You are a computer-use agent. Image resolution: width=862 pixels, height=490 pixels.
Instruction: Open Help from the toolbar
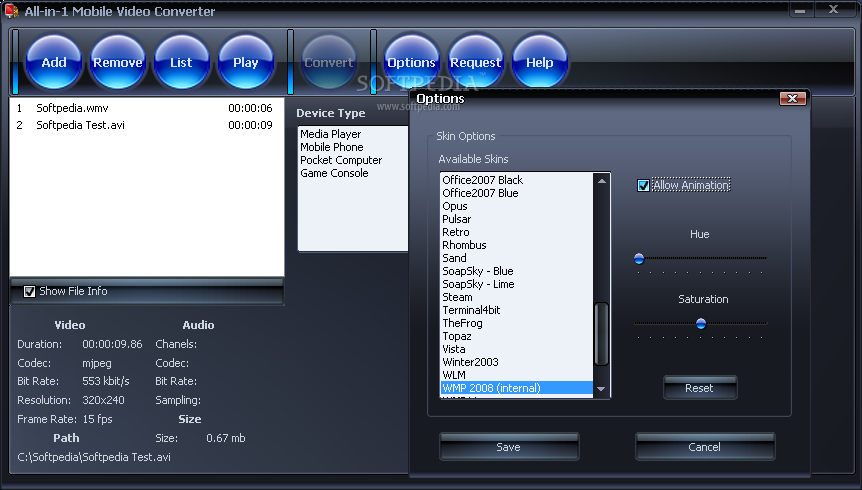coord(540,62)
